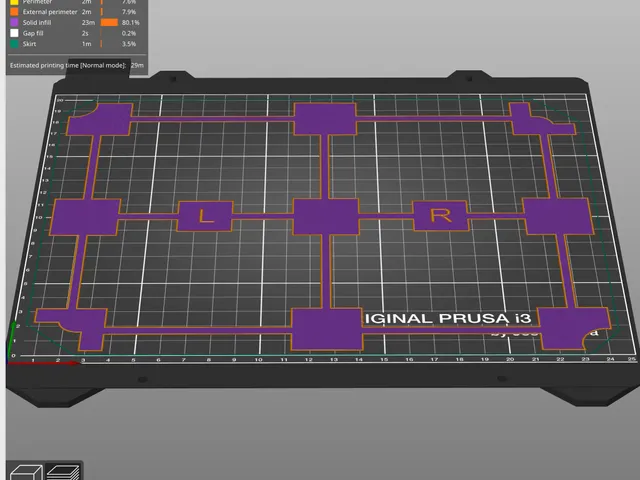Click the top-left corner pad with curved cutout
The height and width of the screenshot is (480, 640).
pyautogui.click(x=99, y=119)
